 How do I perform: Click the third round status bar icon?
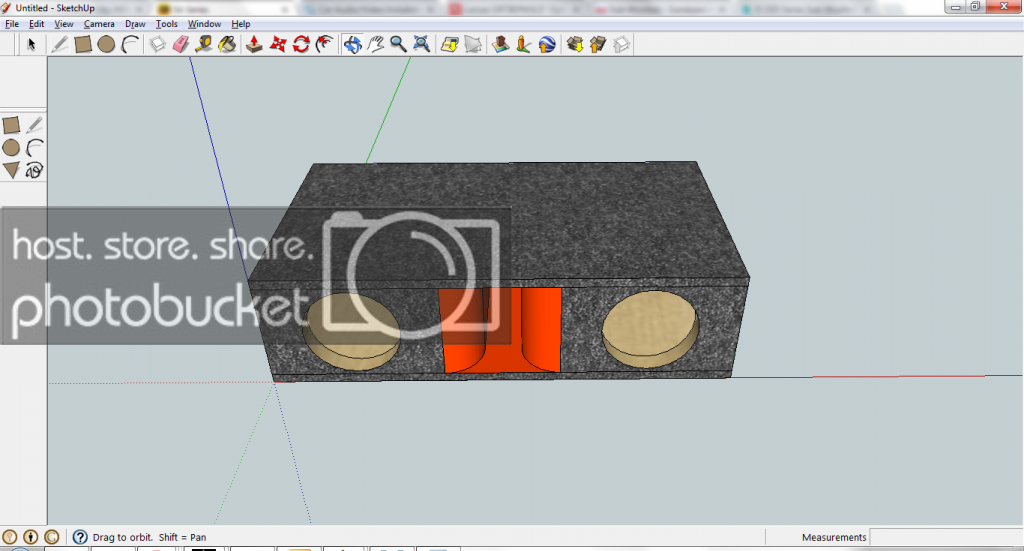52,537
